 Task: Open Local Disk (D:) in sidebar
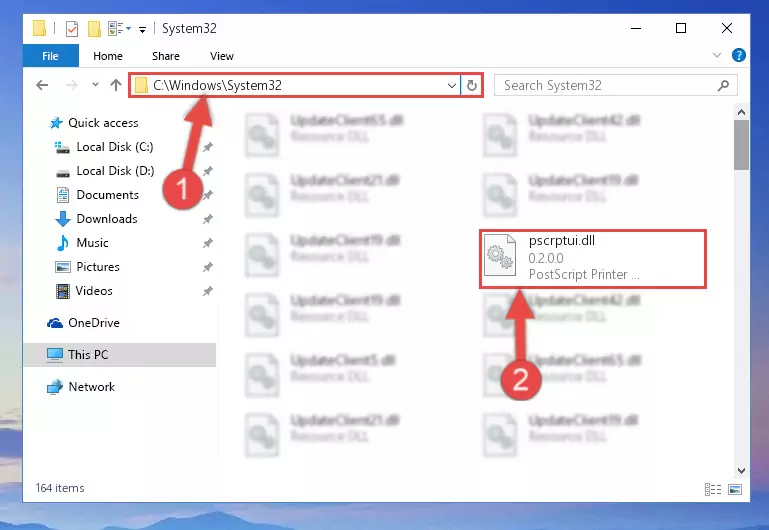pyautogui.click(x=115, y=171)
